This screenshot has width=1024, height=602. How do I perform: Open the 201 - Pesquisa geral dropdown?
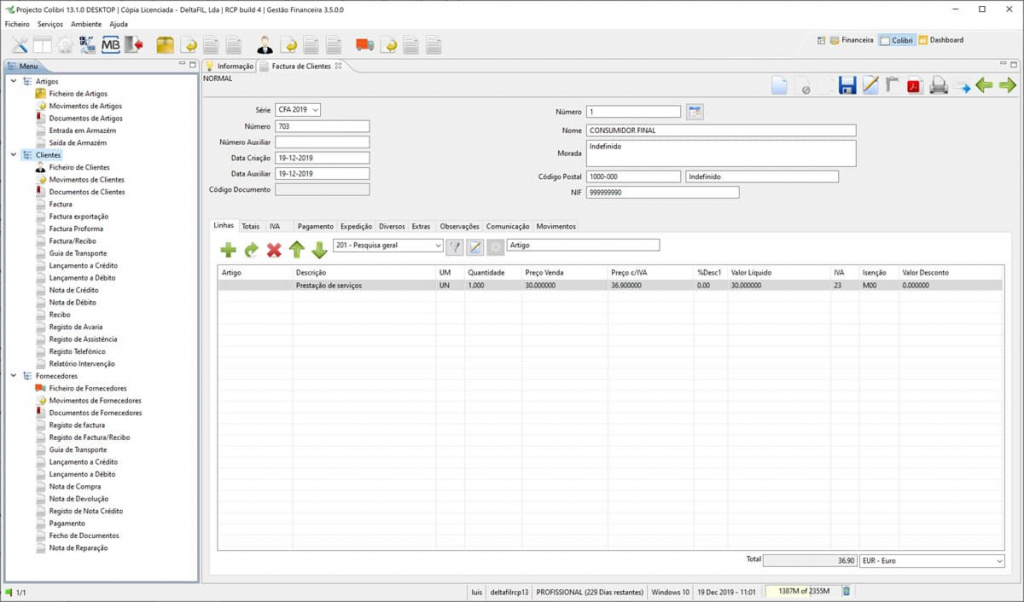[x=388, y=245]
